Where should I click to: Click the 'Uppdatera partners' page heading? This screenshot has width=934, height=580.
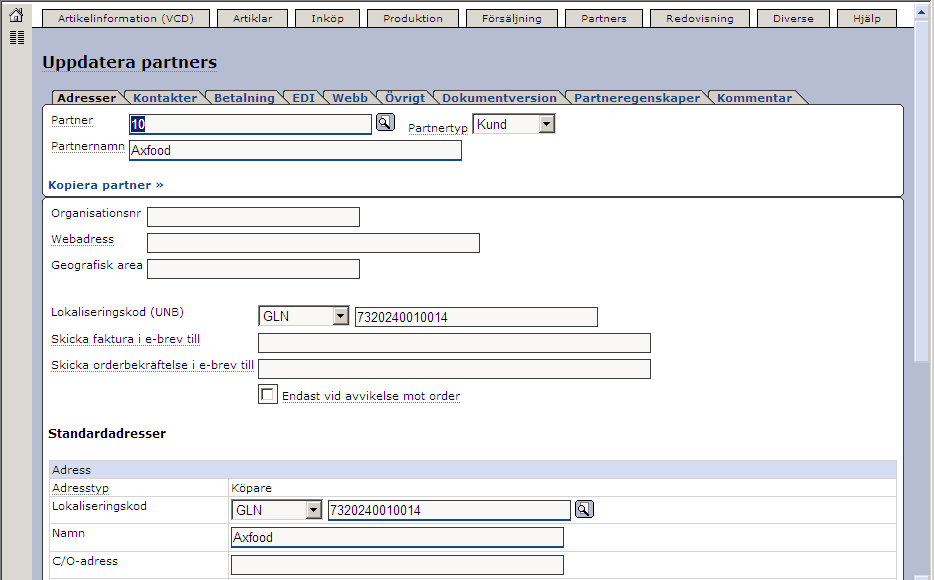pos(129,62)
